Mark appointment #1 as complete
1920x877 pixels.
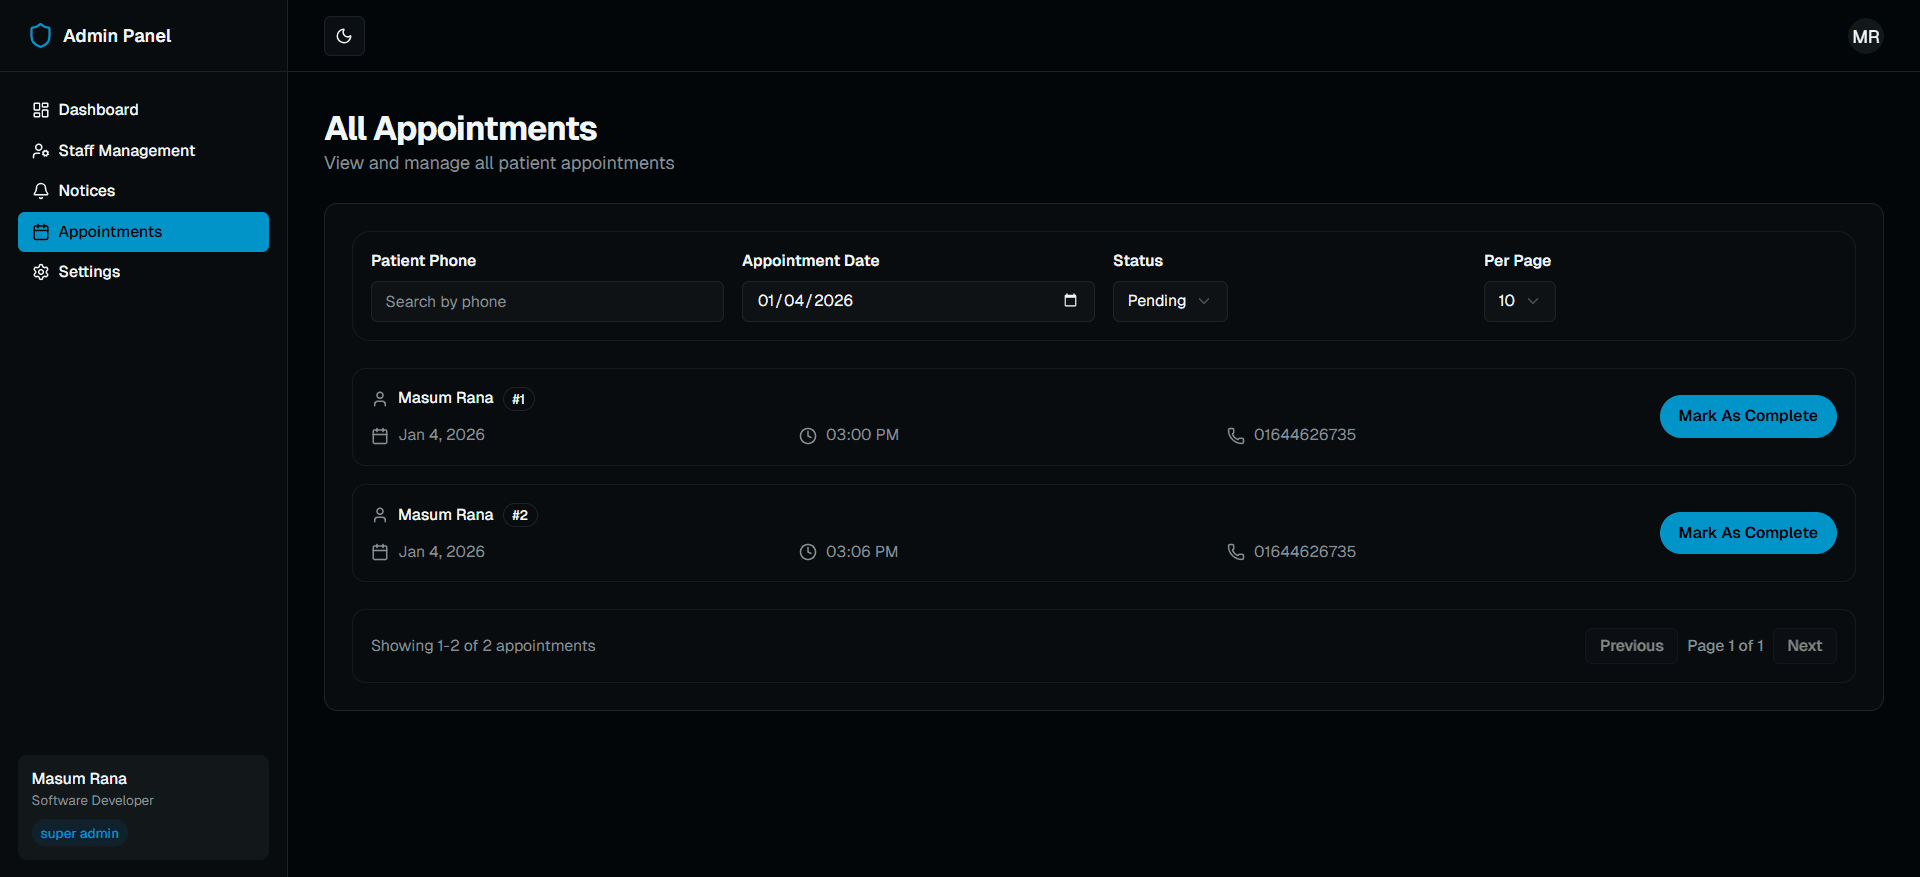(x=1747, y=416)
